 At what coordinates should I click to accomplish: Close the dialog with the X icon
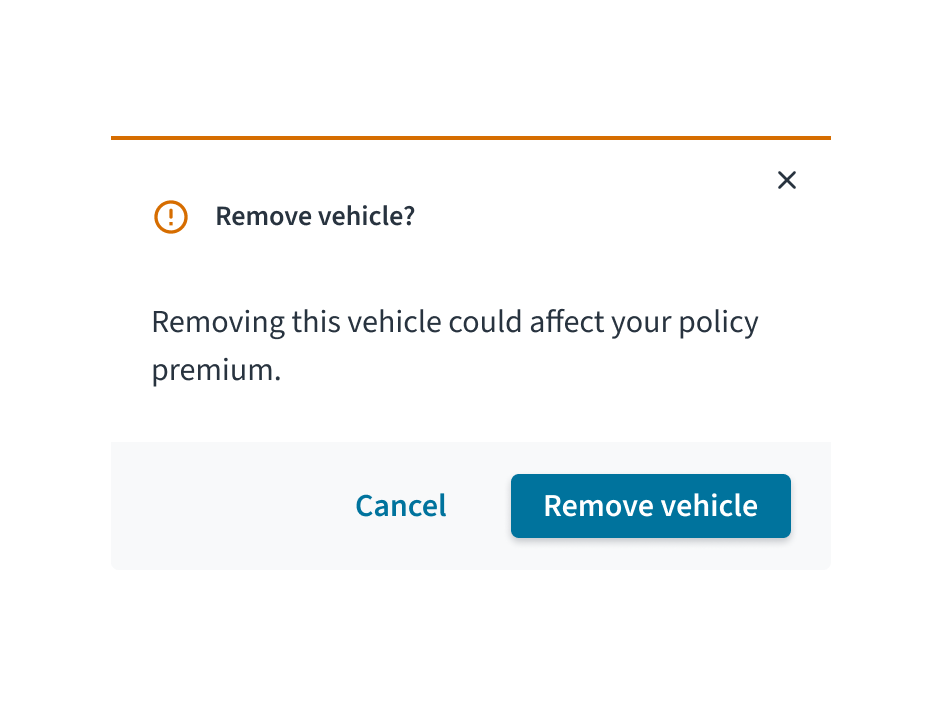(x=786, y=180)
